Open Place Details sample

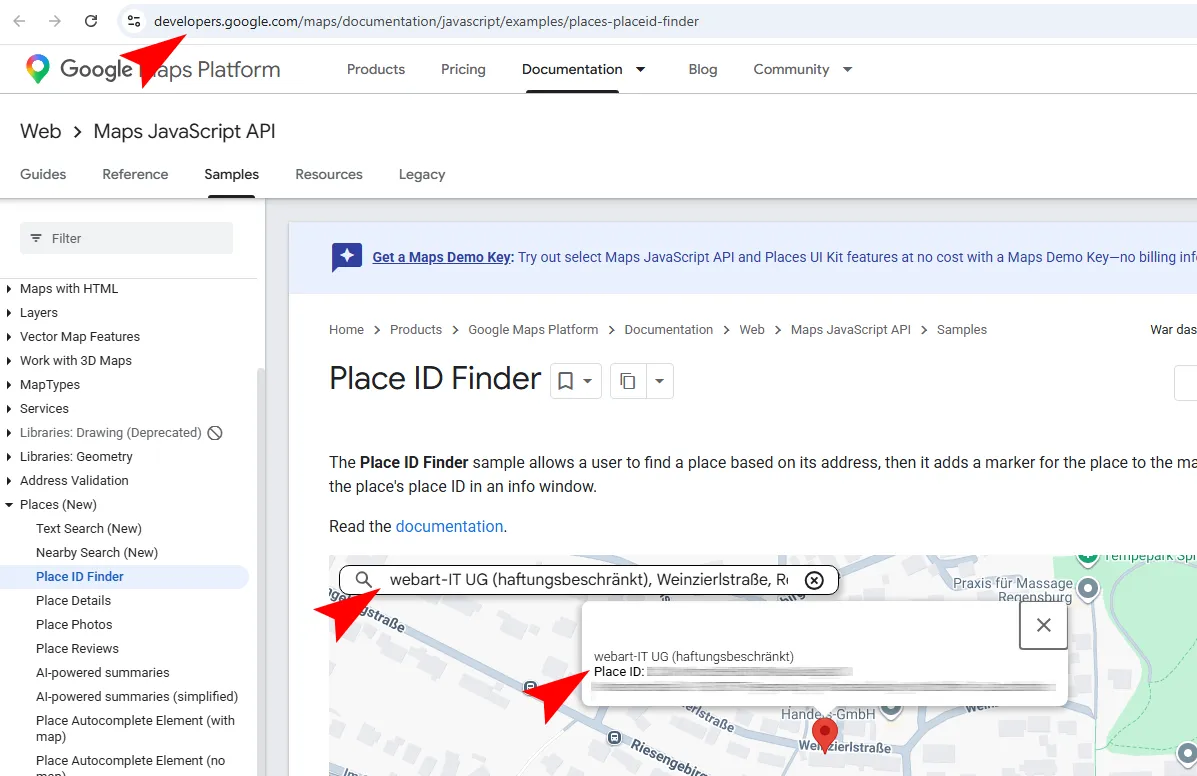point(73,601)
